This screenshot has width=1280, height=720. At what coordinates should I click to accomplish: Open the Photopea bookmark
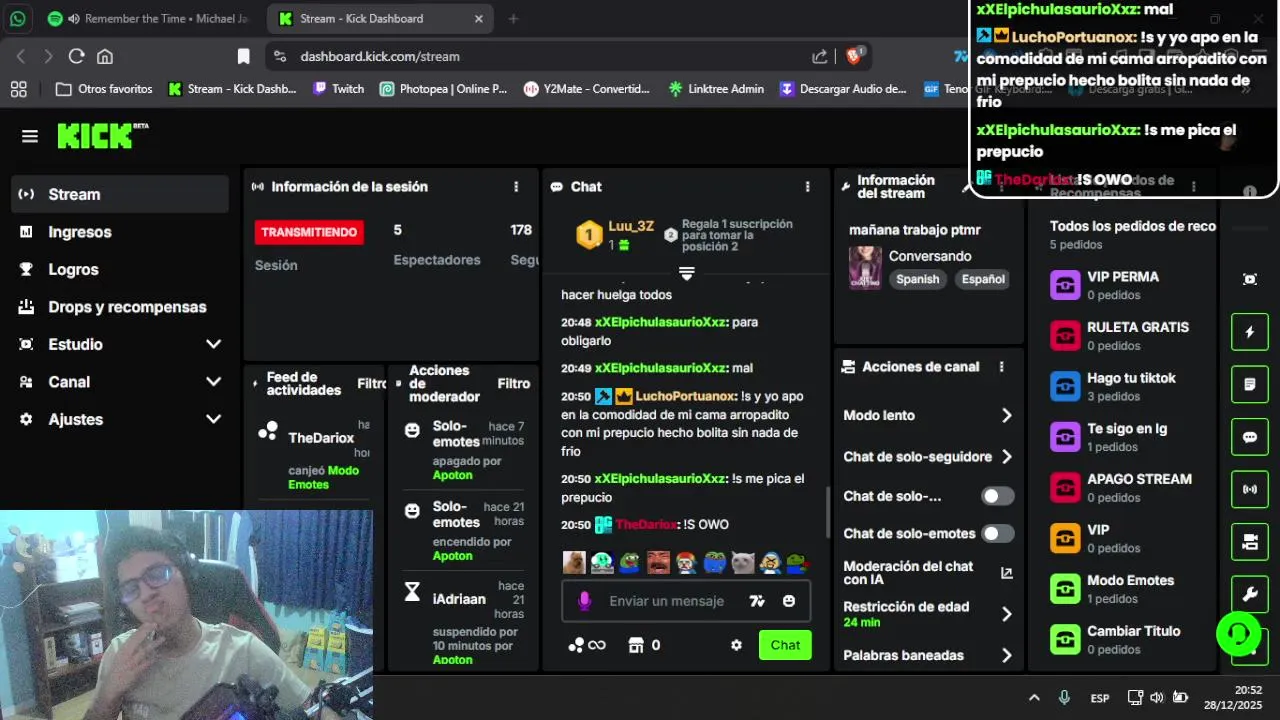443,89
